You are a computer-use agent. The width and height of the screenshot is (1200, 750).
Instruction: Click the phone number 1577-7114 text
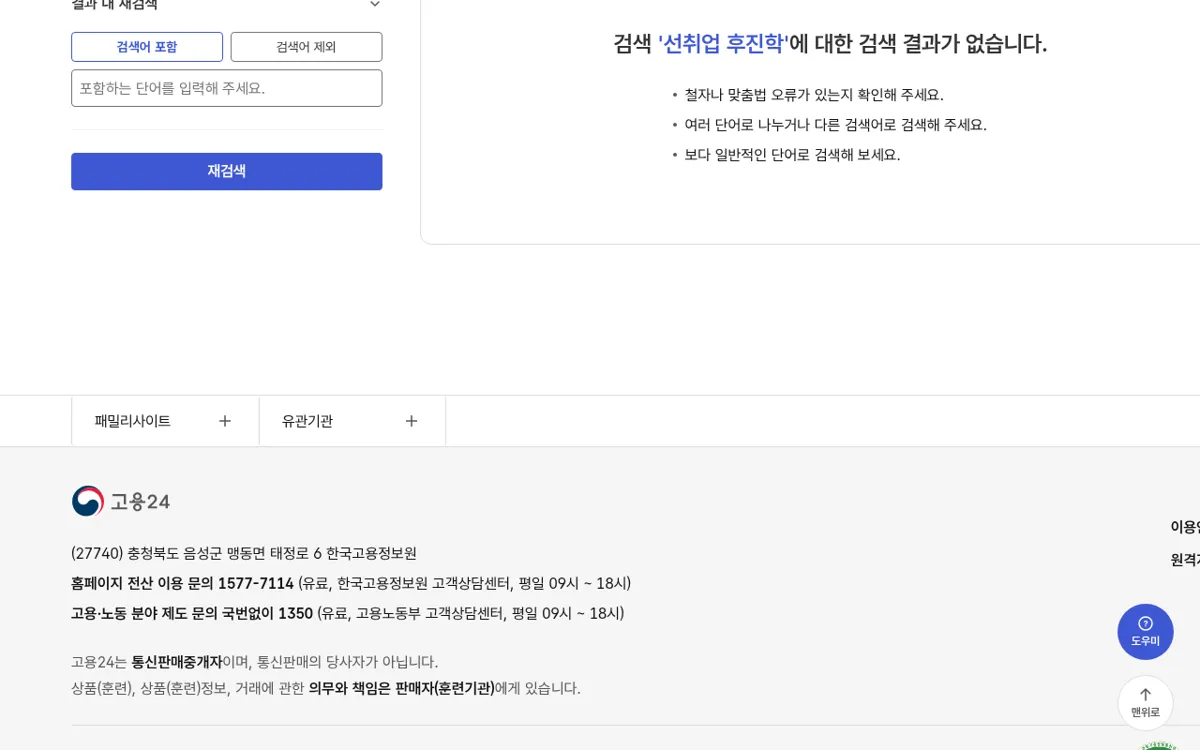[256, 583]
